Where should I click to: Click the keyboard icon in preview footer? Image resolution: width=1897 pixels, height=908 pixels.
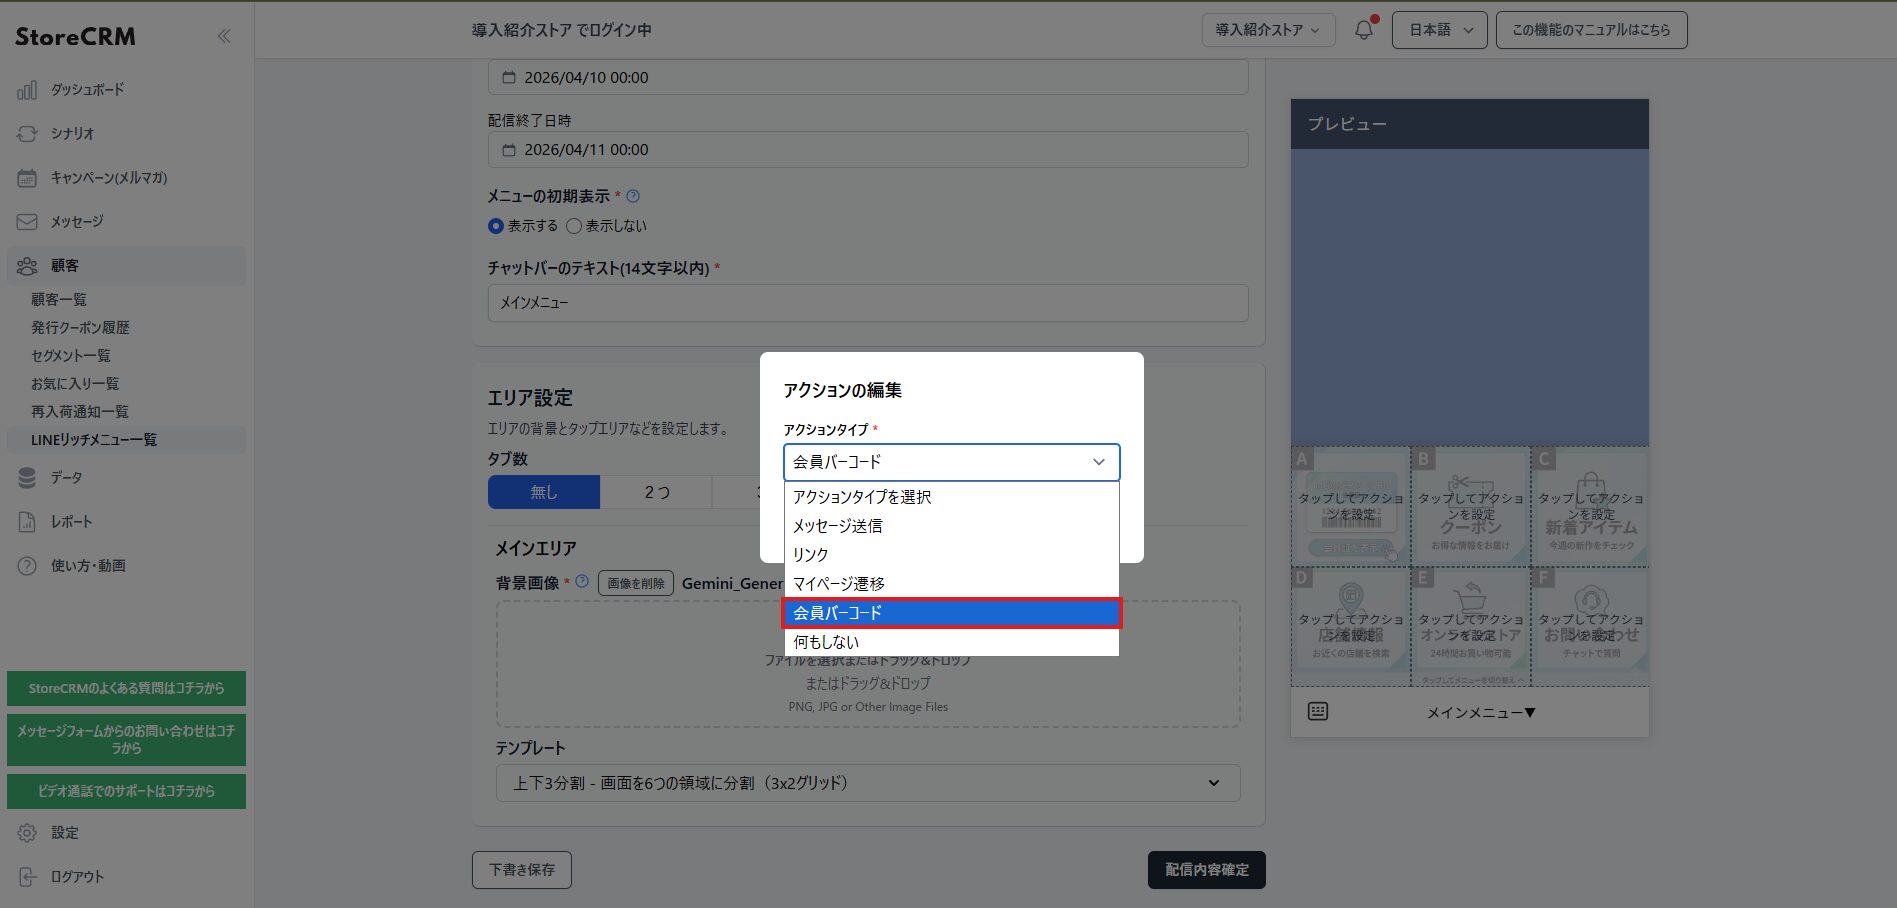point(1318,711)
